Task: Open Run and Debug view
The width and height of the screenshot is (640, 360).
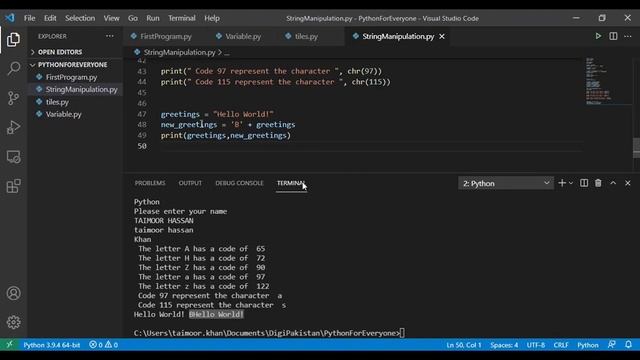Action: (x=13, y=127)
